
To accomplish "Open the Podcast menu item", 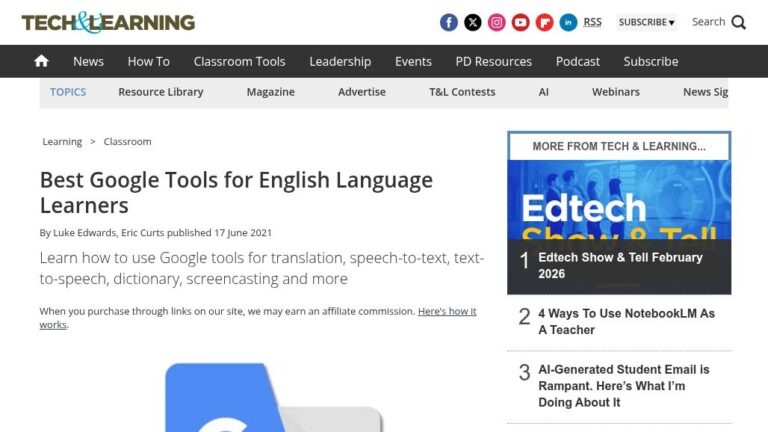I will click(577, 61).
